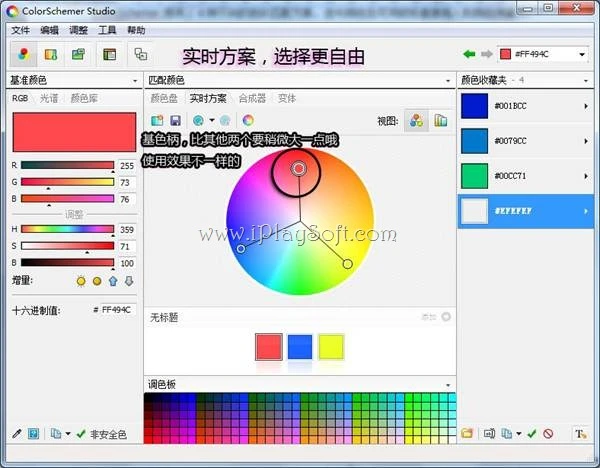Viewport: 600px width, 468px height.
Task: Click the G channel slider
Action: [x=67, y=182]
